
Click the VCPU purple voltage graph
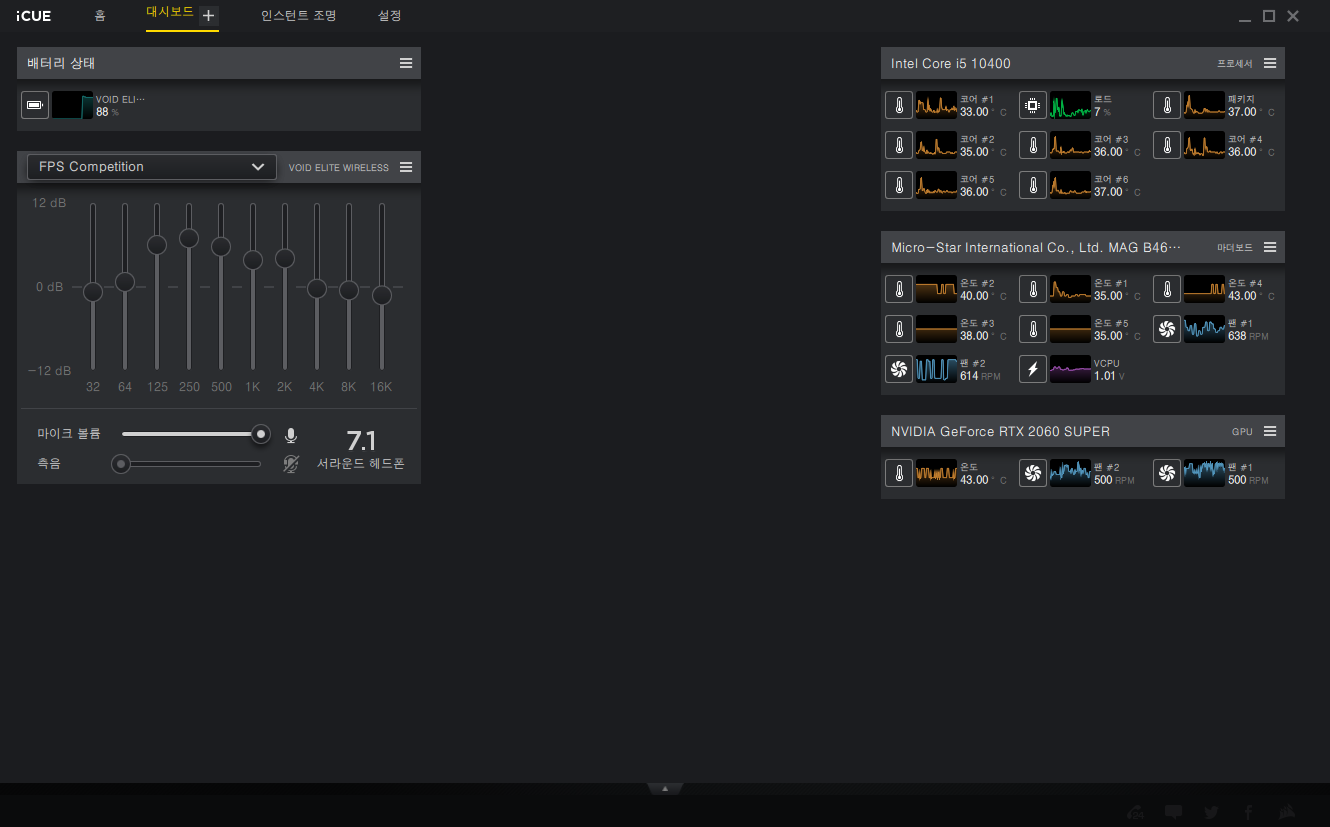point(1070,369)
